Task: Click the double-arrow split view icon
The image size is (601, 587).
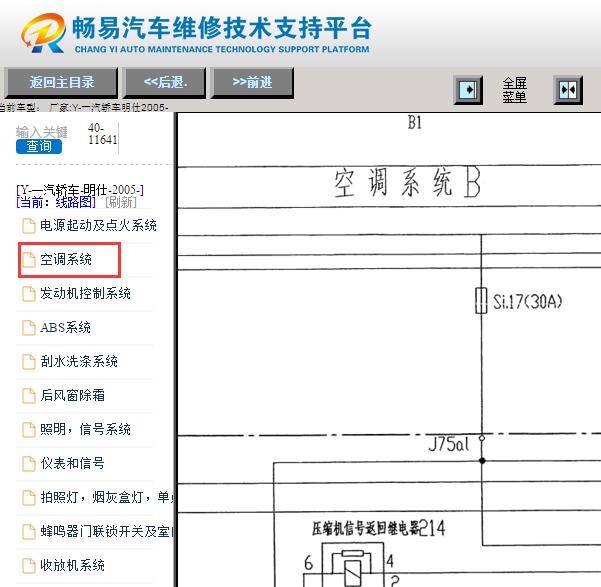Action: point(568,90)
